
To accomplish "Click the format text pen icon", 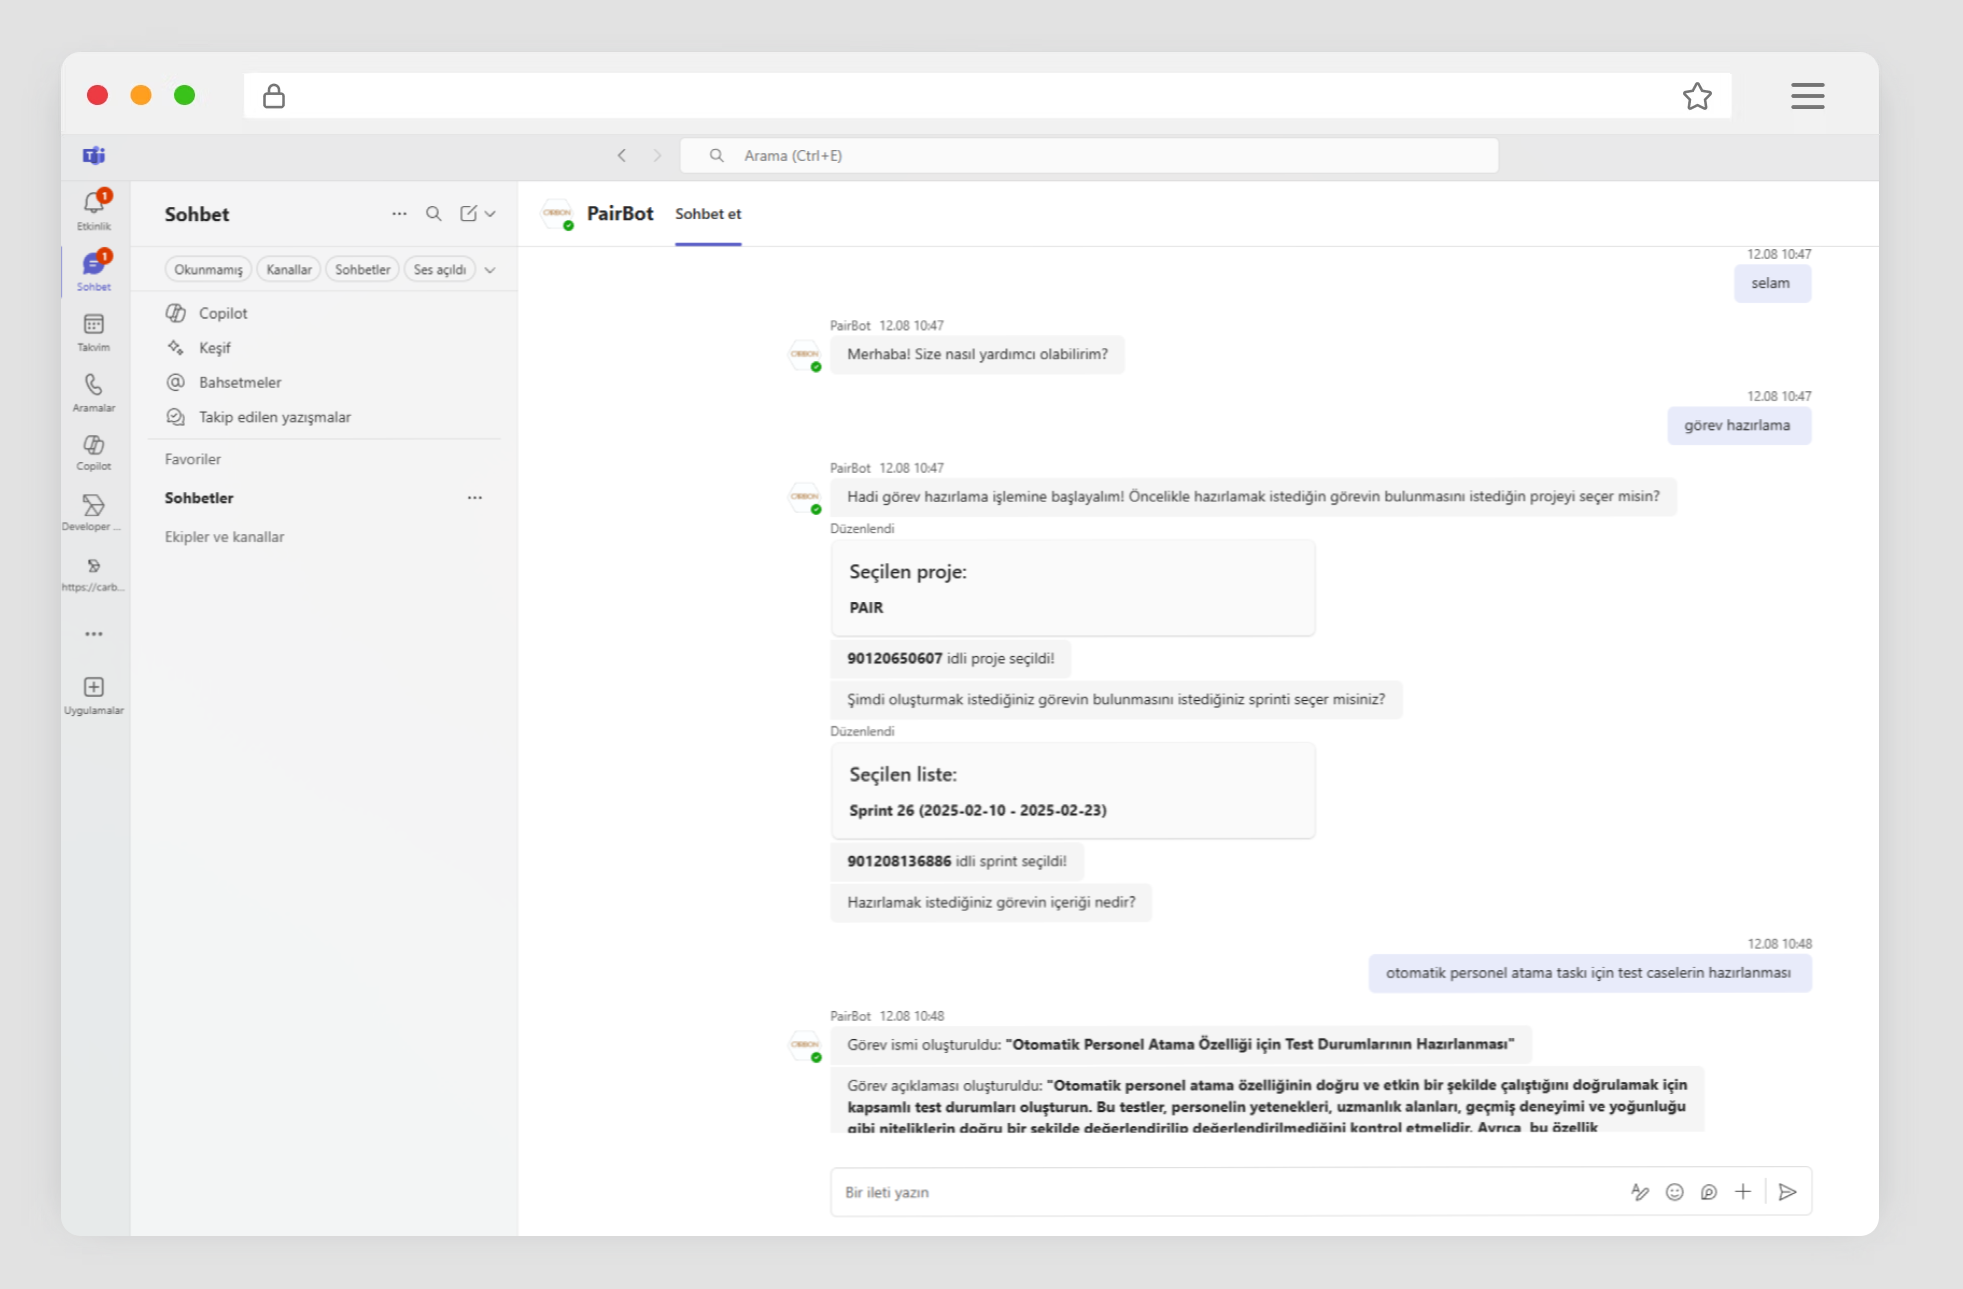I will tap(1640, 1192).
